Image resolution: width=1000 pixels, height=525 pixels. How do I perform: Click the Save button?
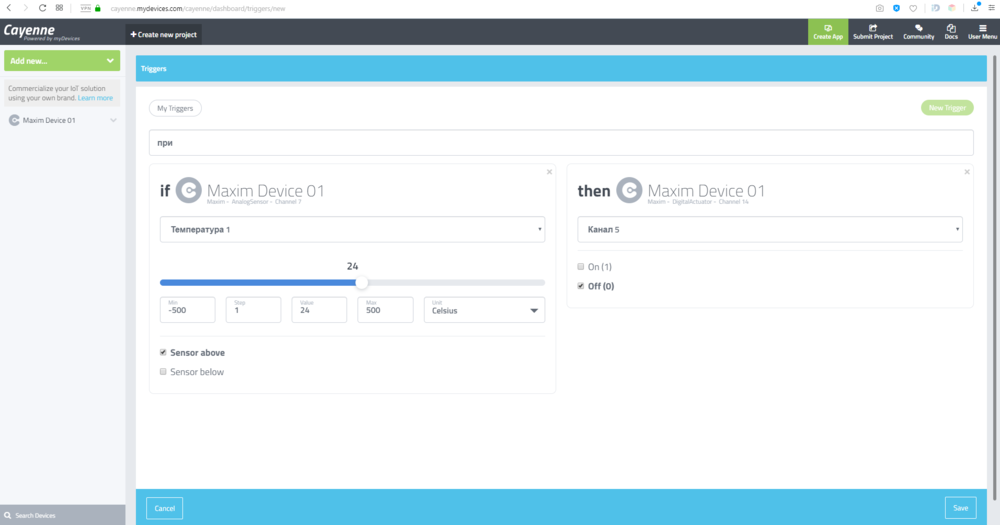[960, 508]
